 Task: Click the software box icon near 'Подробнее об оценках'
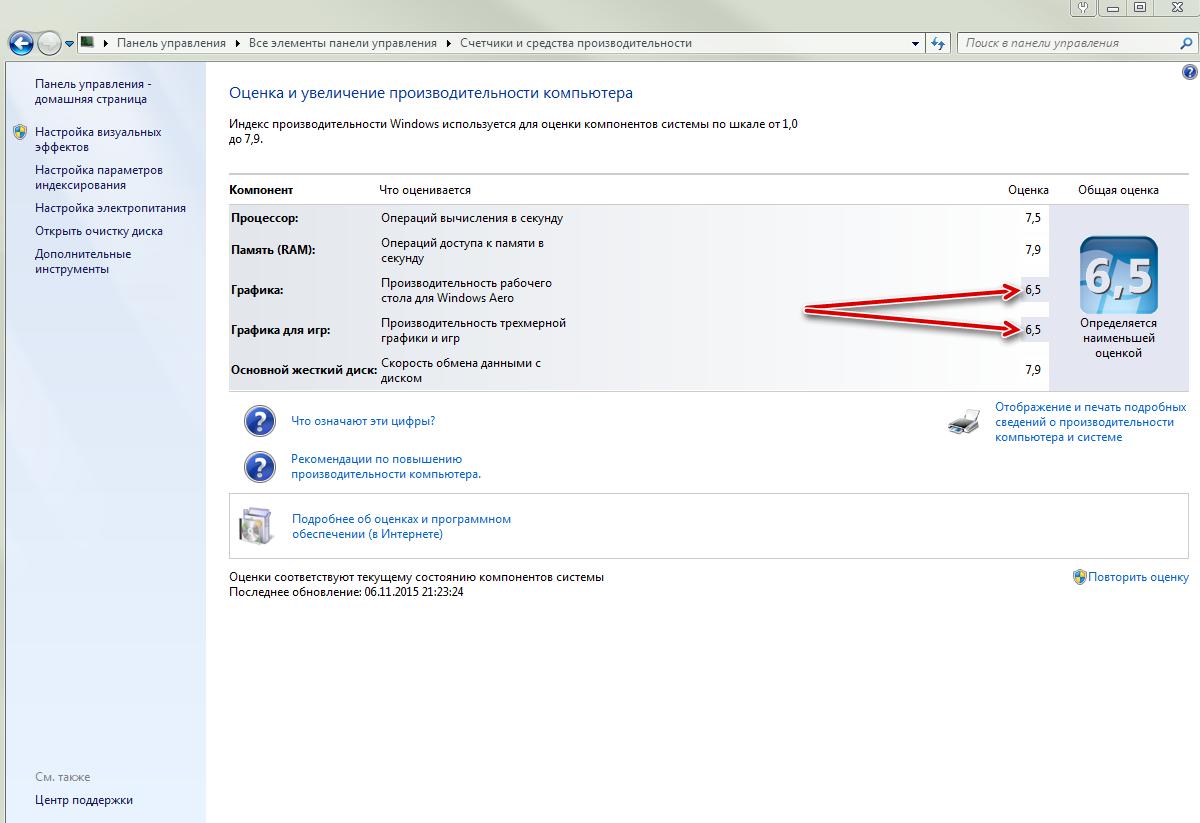coord(255,526)
